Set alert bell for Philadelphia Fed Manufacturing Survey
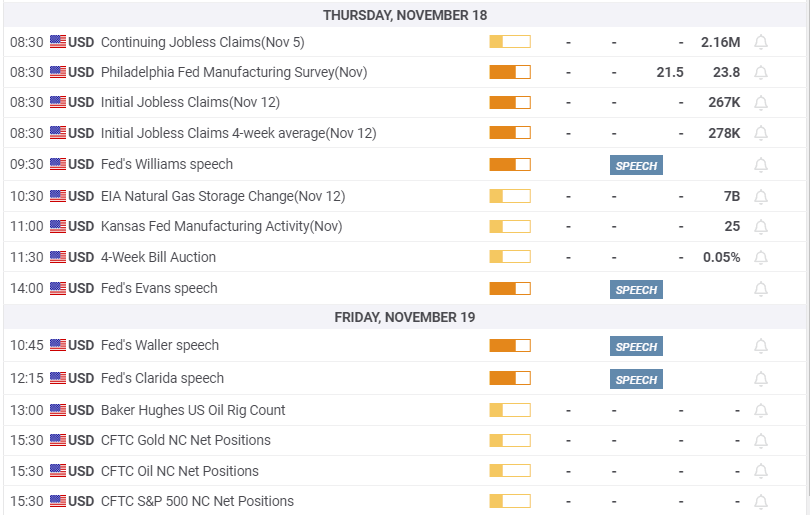Screen dimensions: 810x515 tap(761, 73)
